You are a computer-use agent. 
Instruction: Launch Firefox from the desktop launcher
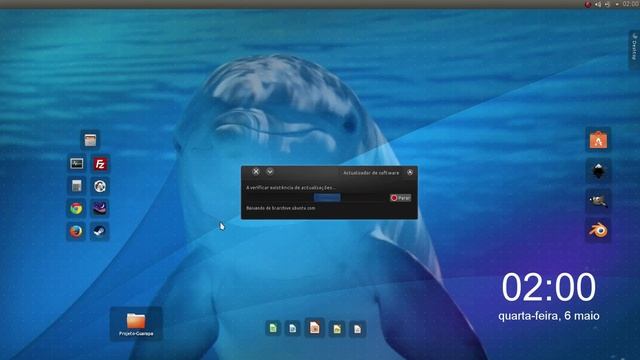pos(76,231)
